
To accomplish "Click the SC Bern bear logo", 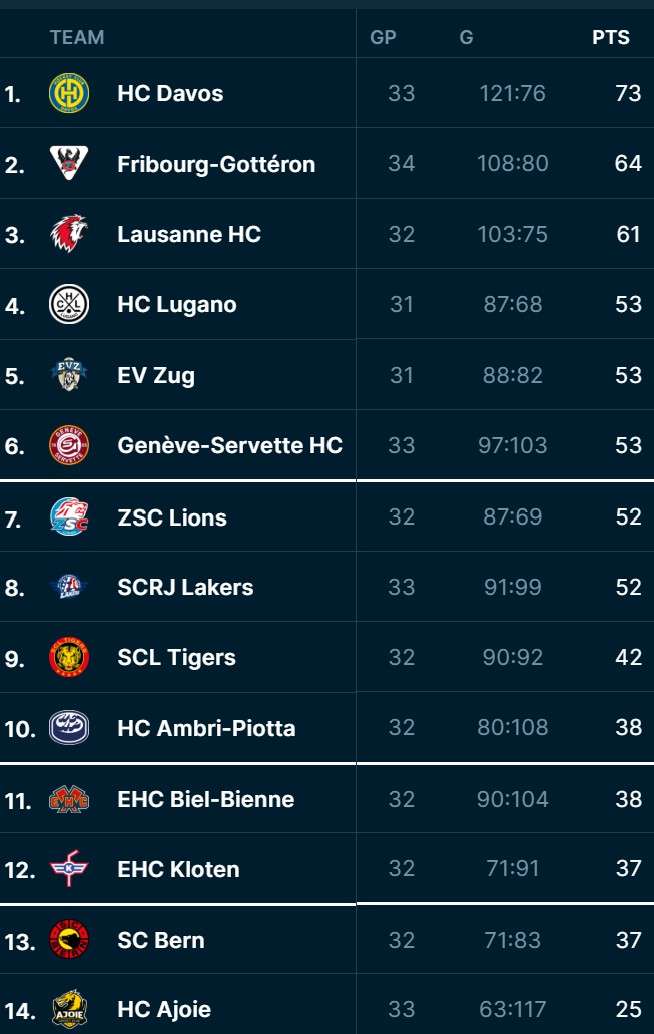I will [x=69, y=940].
